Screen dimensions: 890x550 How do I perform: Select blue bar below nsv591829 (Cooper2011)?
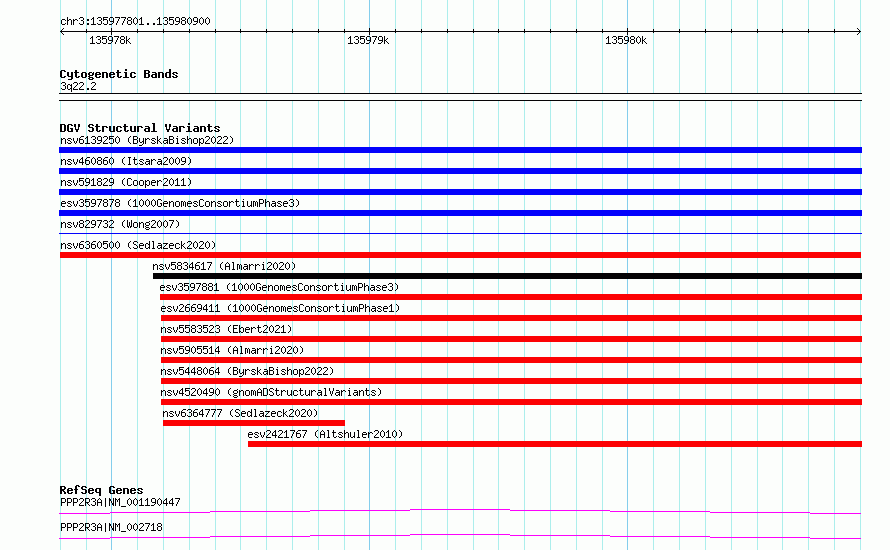460,192
